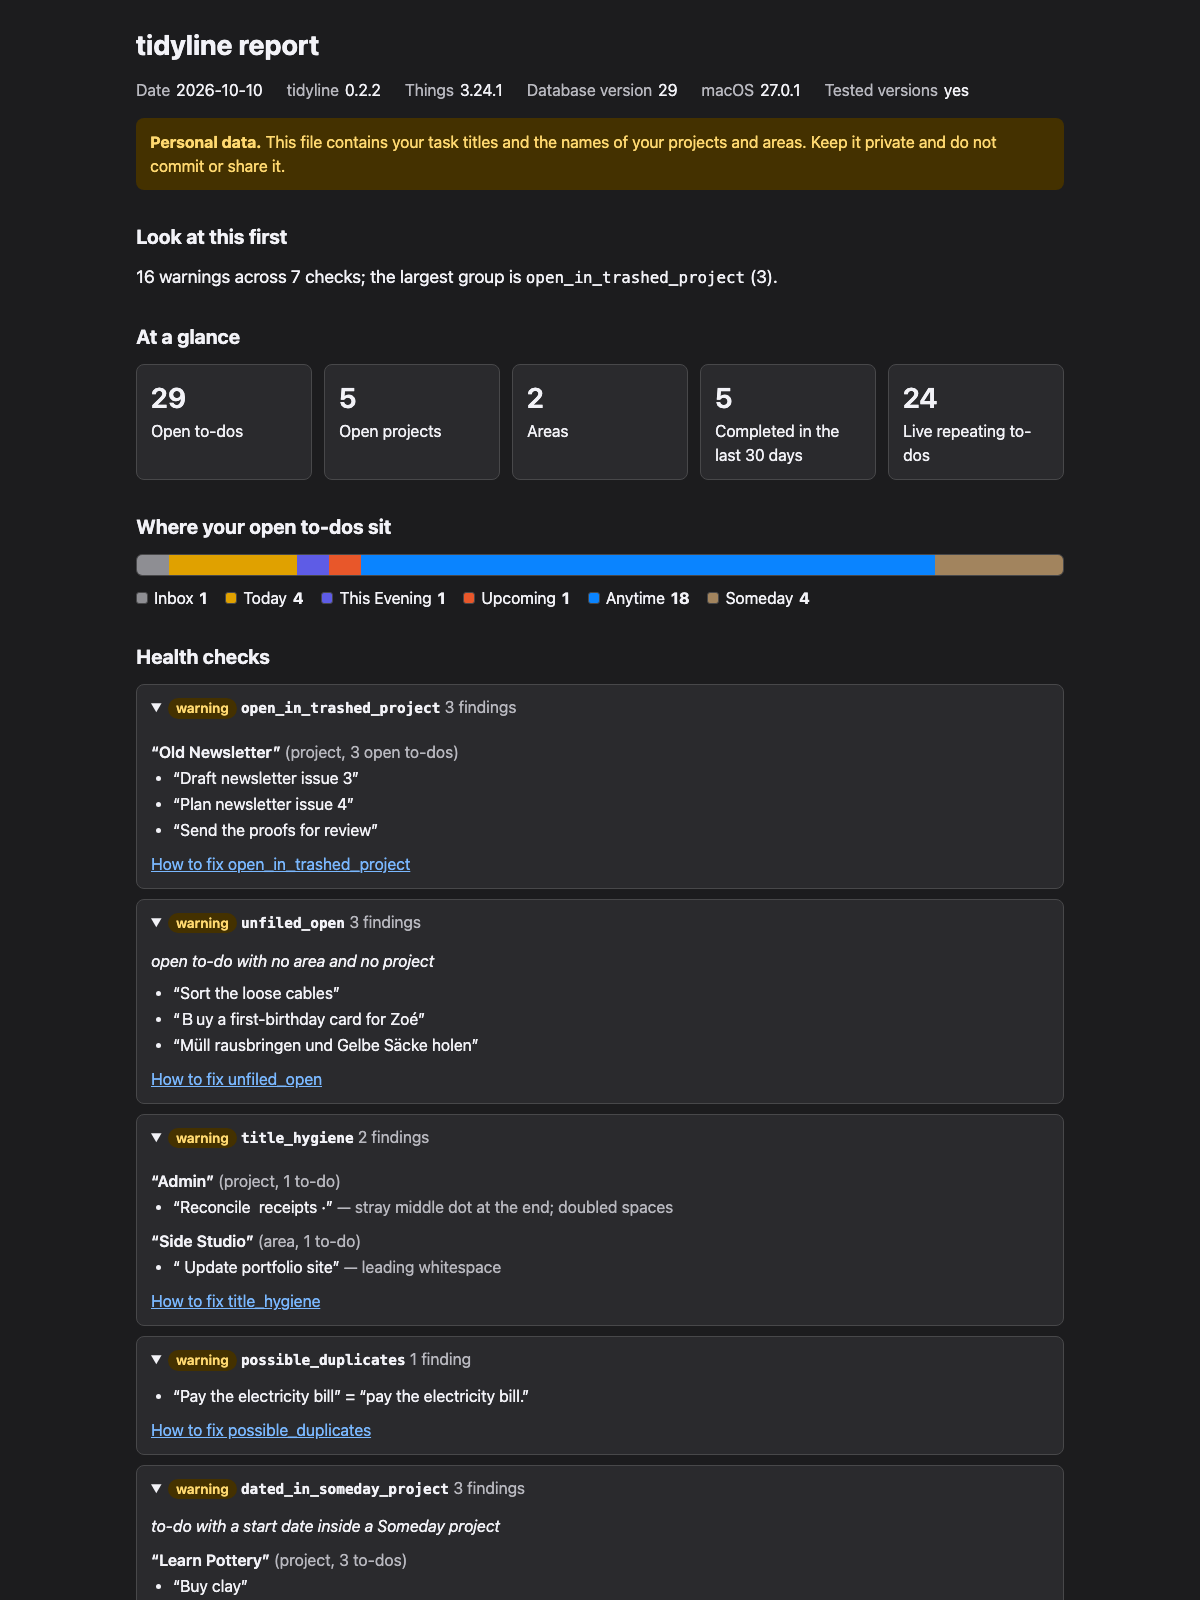Click the gray Inbox bar segment
This screenshot has width=1200, height=1600.
(x=153, y=565)
